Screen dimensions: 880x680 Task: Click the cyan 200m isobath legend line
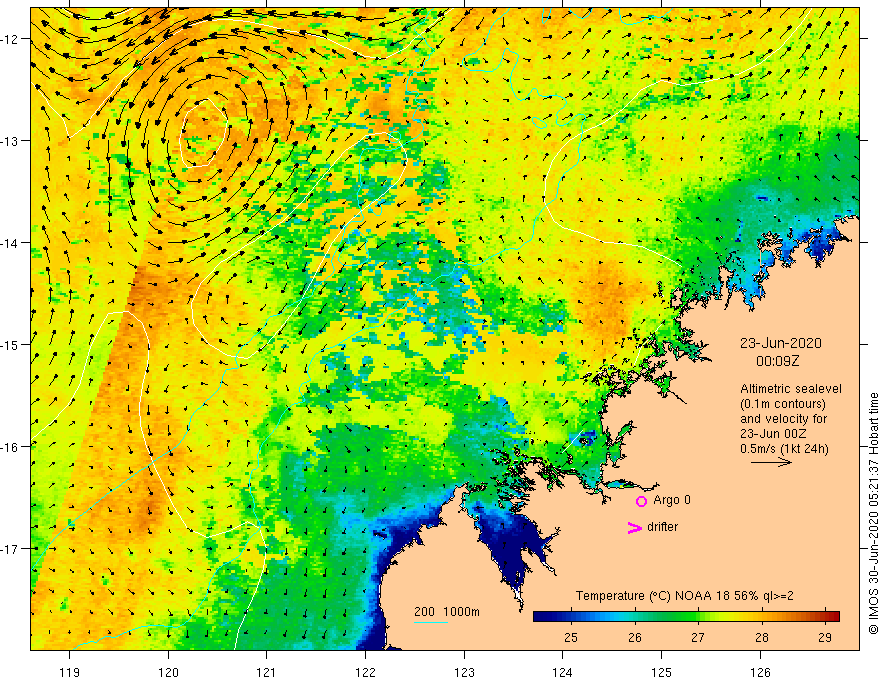(430, 622)
